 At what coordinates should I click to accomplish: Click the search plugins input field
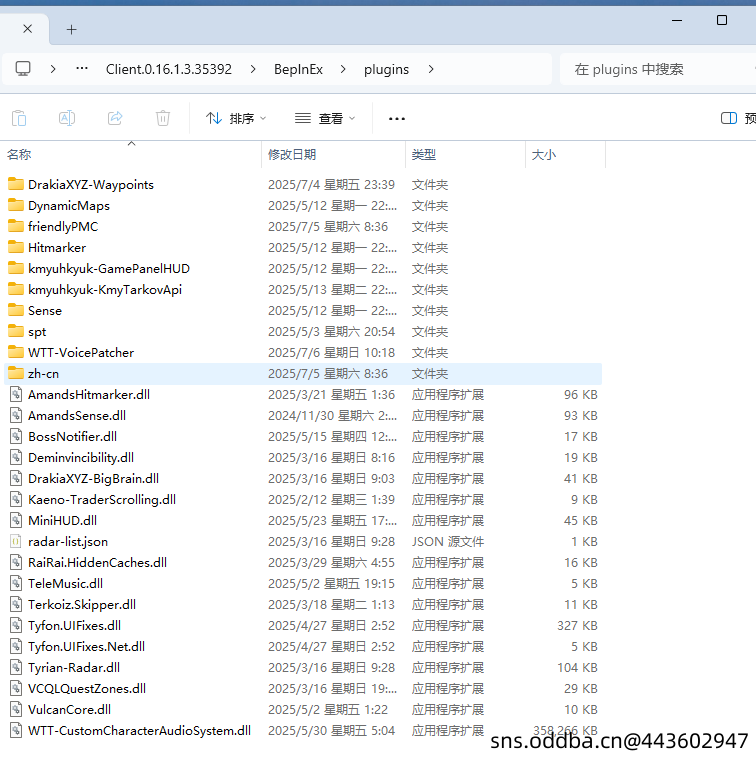(657, 69)
